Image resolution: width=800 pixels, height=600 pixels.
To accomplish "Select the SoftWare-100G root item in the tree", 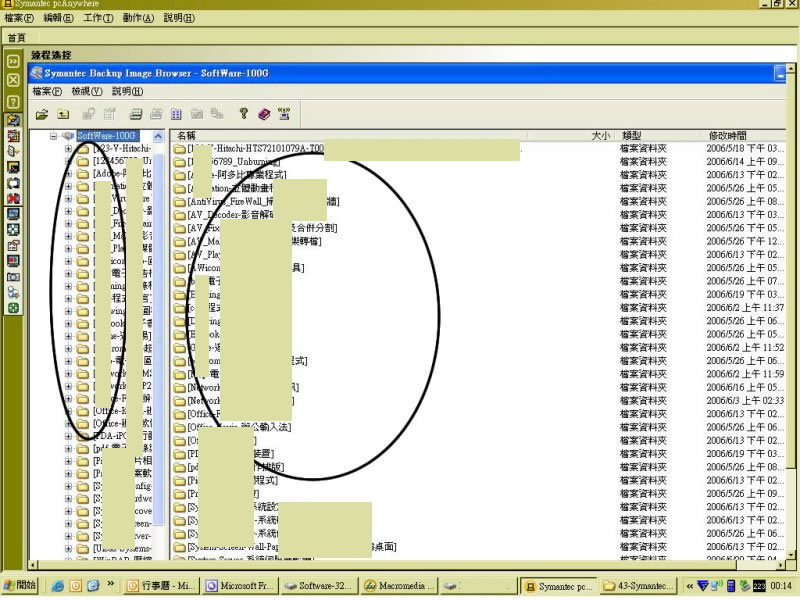I will (107, 136).
